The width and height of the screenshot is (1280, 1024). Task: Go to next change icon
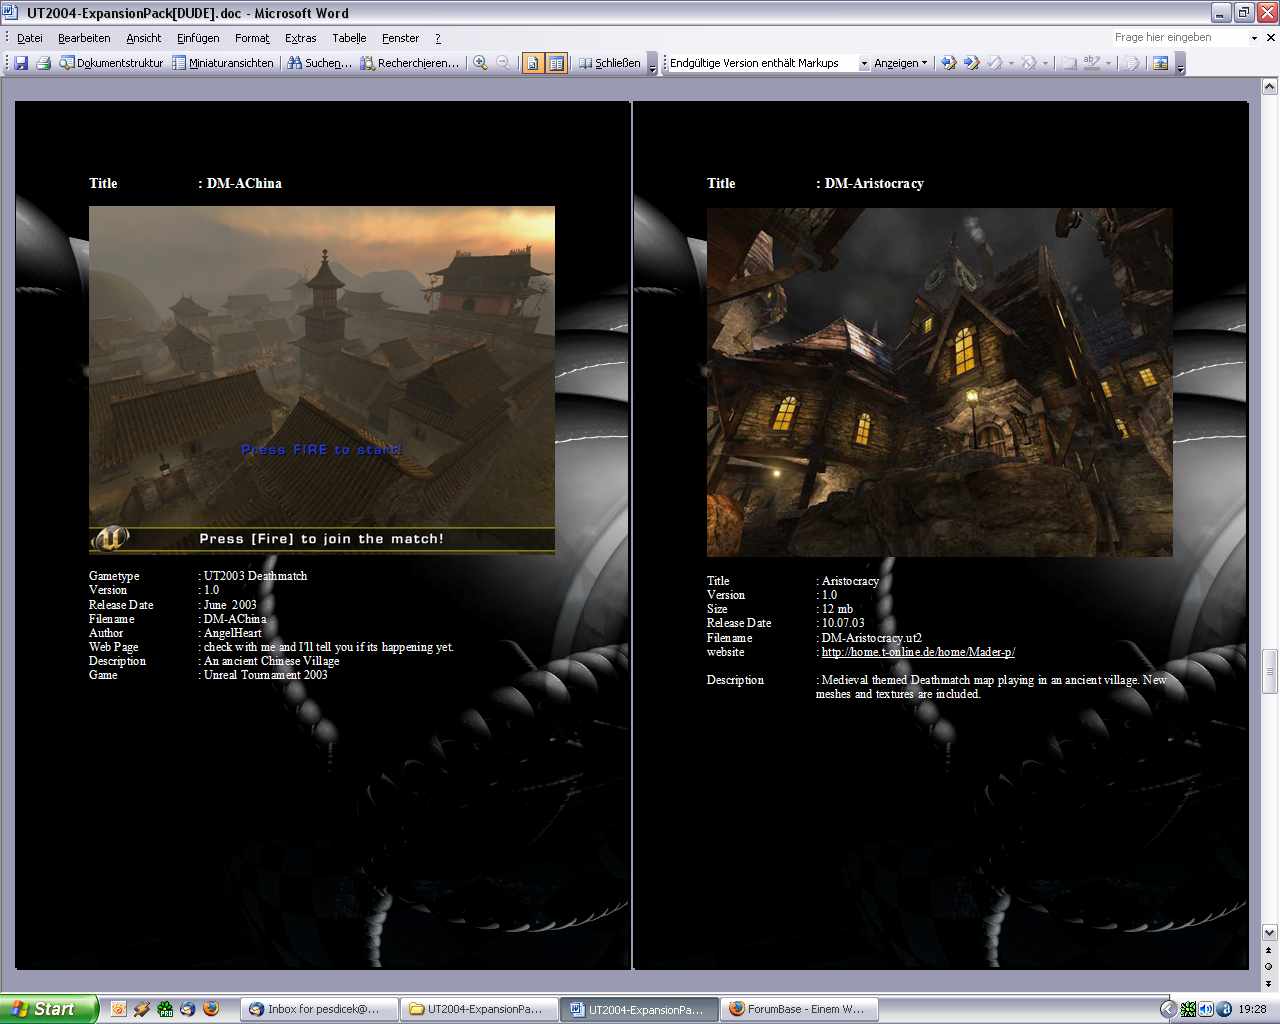coord(971,63)
